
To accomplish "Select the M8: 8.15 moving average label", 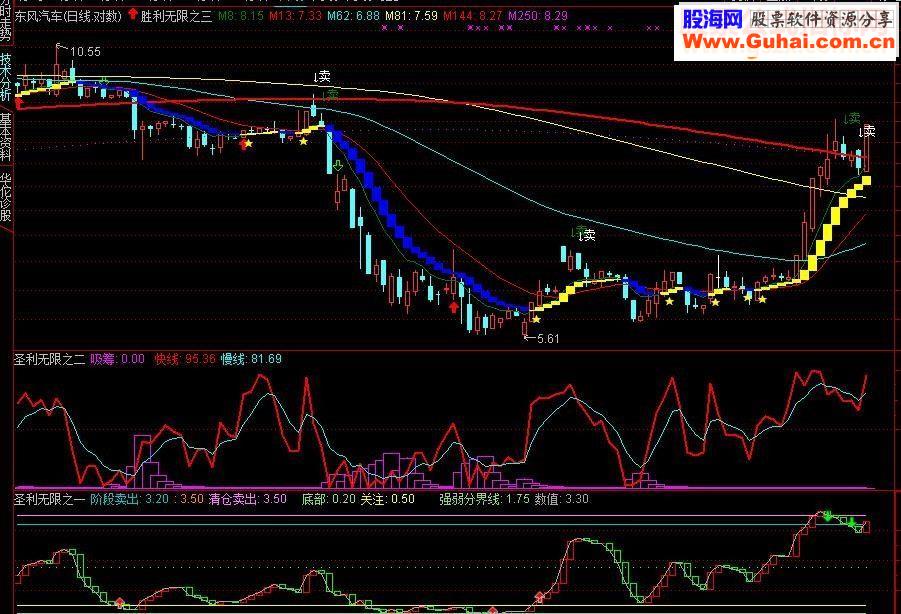I will pos(240,16).
